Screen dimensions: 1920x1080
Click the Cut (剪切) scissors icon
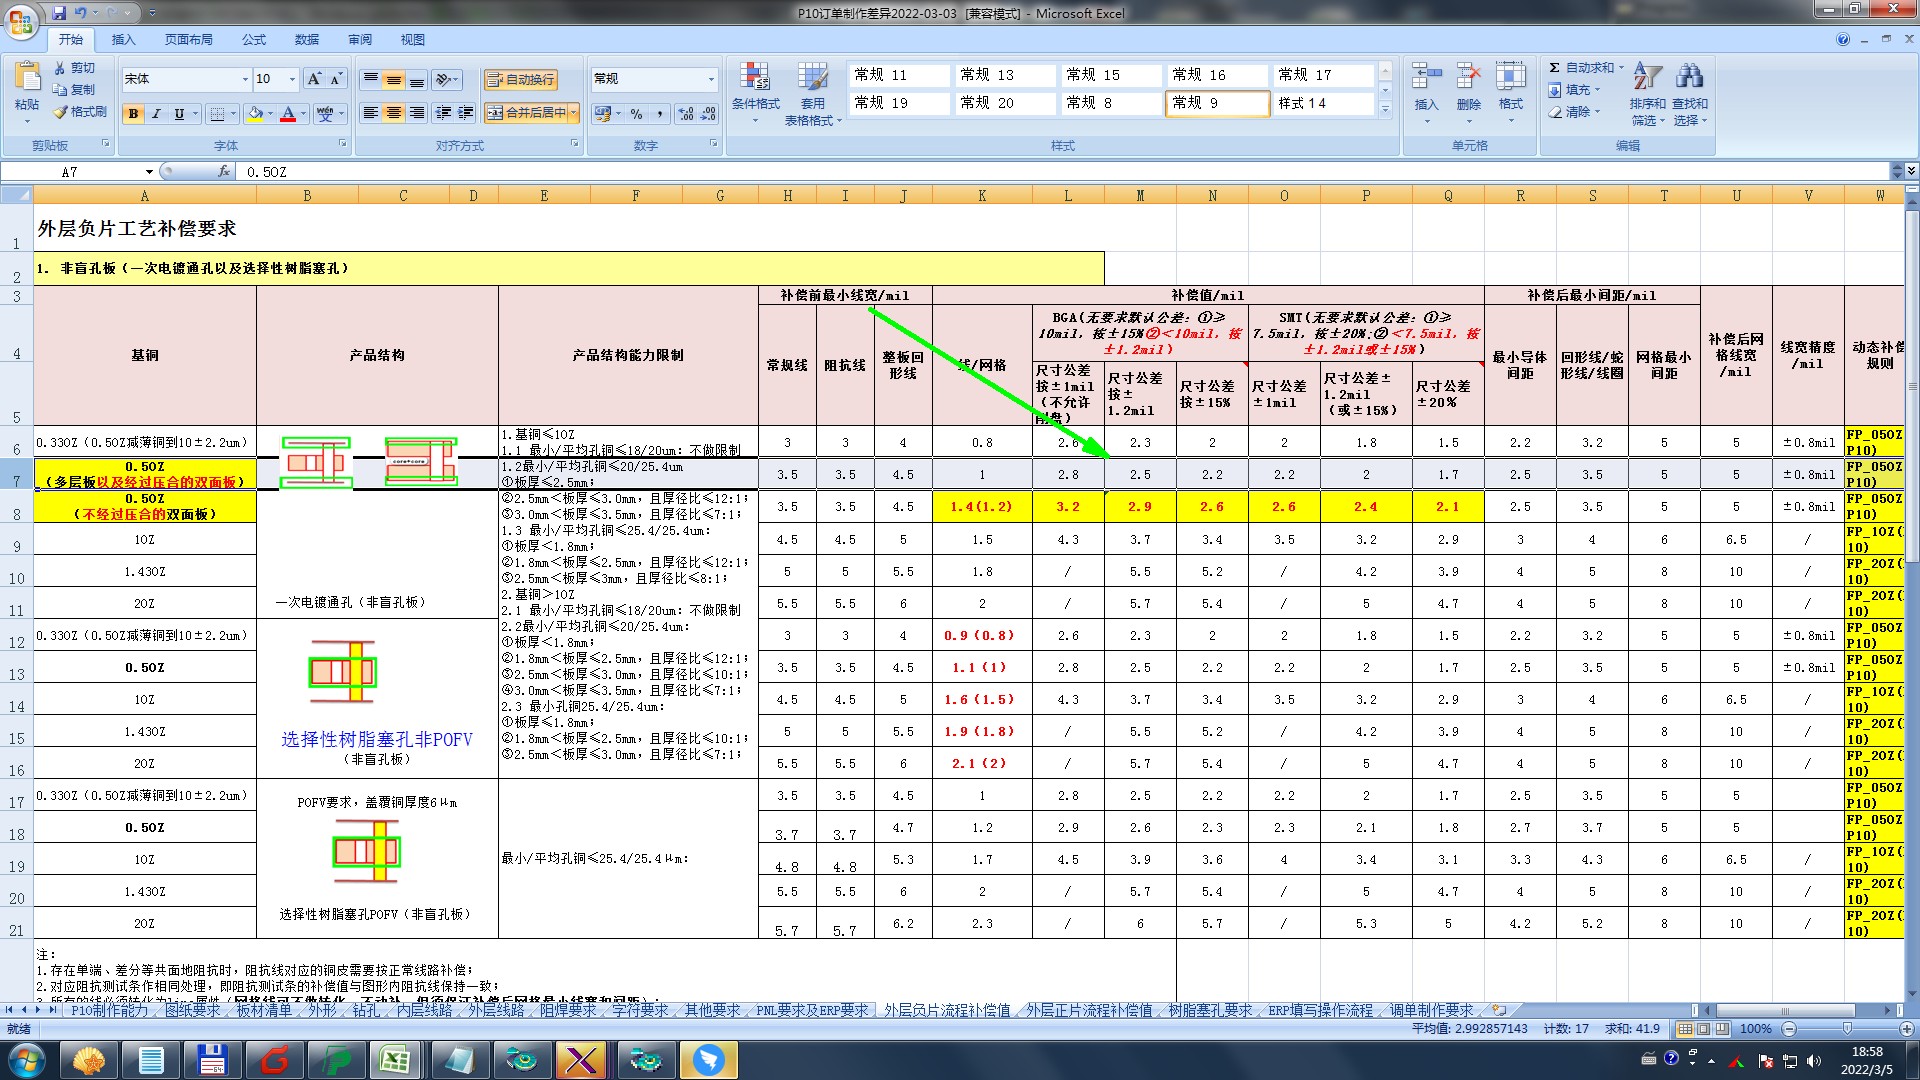(61, 68)
